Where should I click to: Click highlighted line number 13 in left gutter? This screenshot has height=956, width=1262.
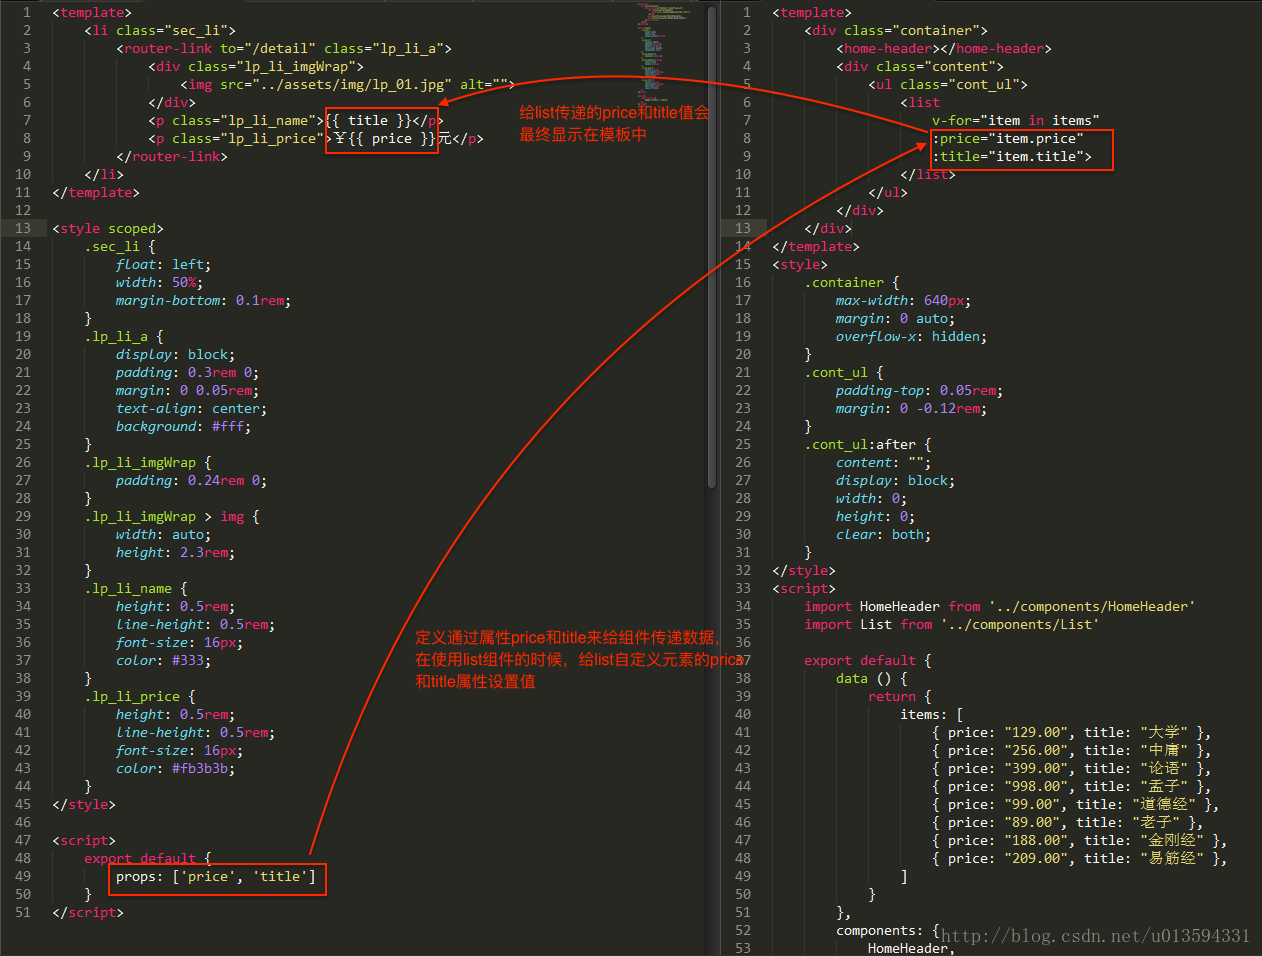(23, 228)
